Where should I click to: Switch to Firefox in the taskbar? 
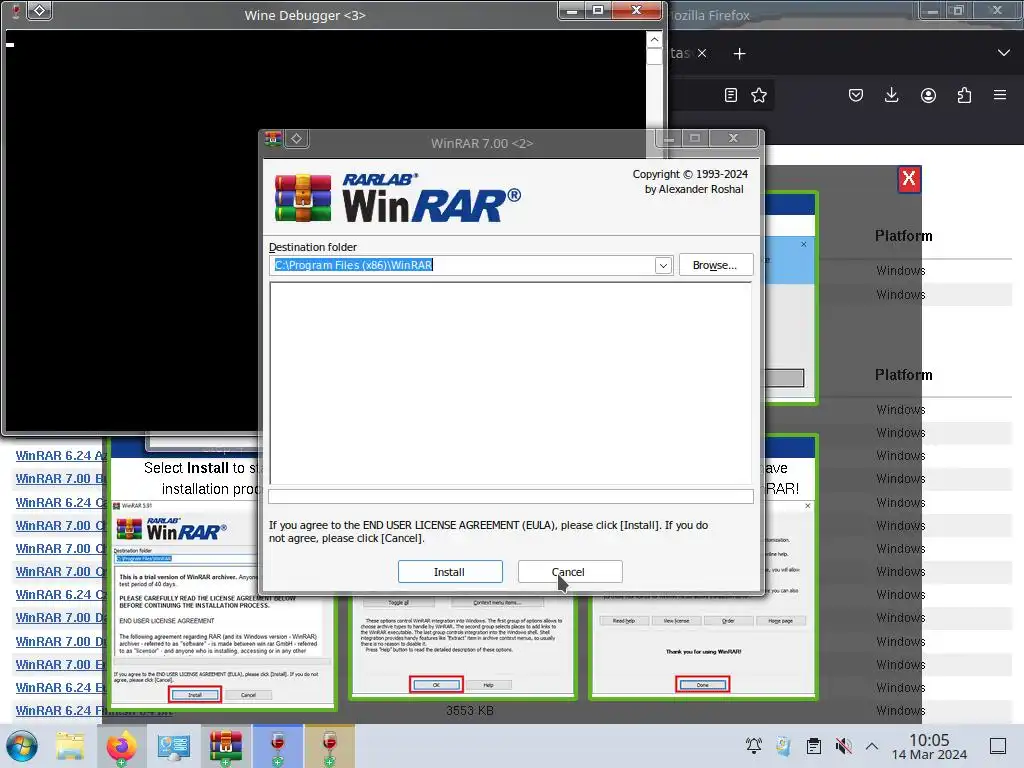[121, 746]
